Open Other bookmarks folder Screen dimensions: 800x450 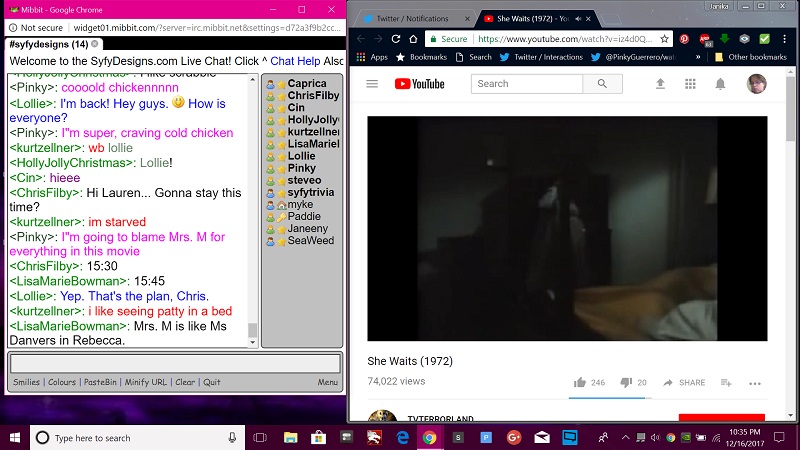coord(751,57)
